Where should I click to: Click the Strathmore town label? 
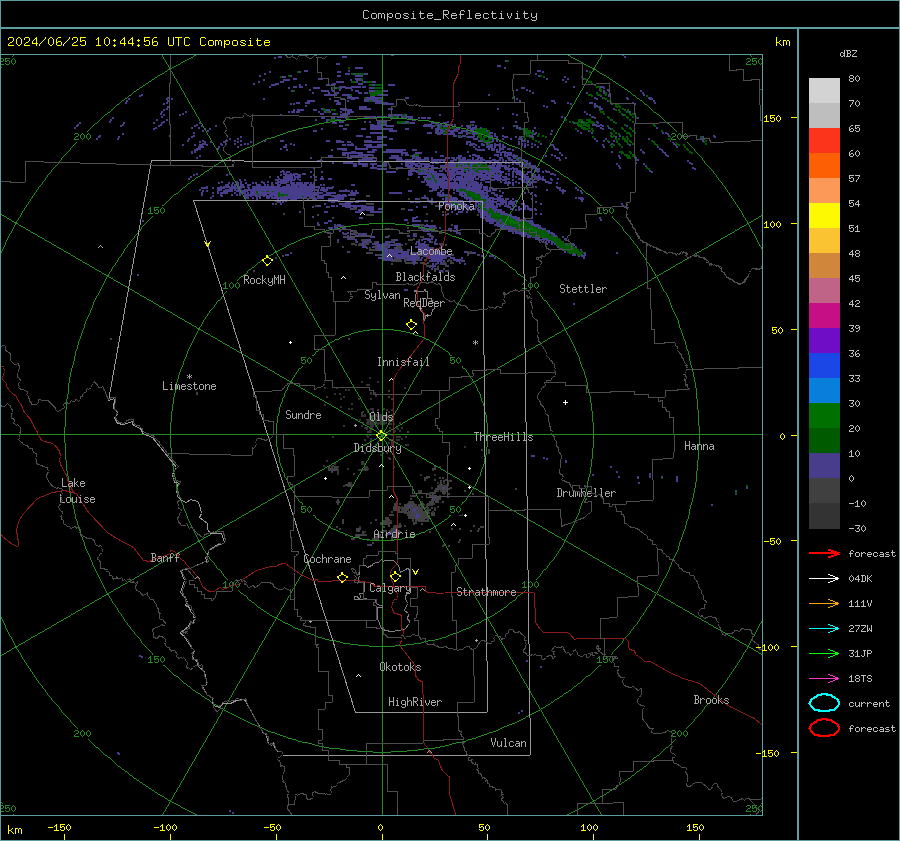click(x=486, y=592)
